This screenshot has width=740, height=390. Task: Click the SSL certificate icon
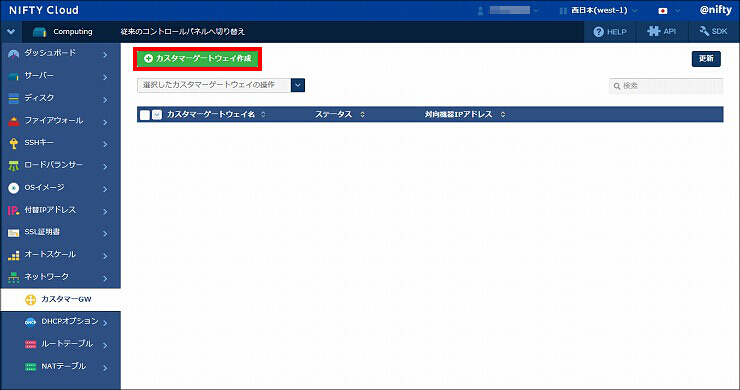[x=14, y=233]
